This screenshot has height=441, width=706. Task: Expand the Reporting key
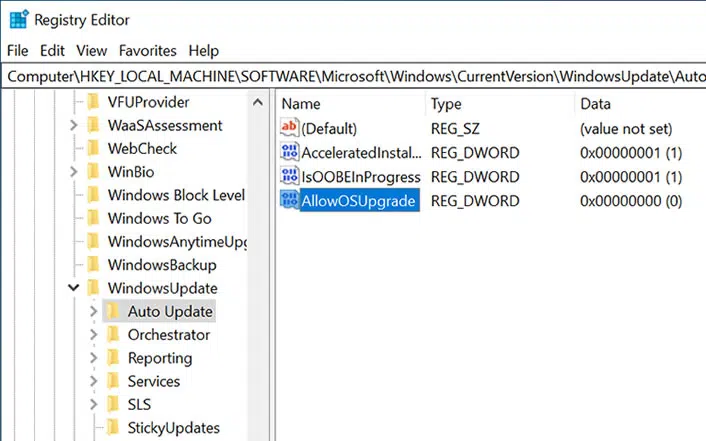pyautogui.click(x=93, y=358)
